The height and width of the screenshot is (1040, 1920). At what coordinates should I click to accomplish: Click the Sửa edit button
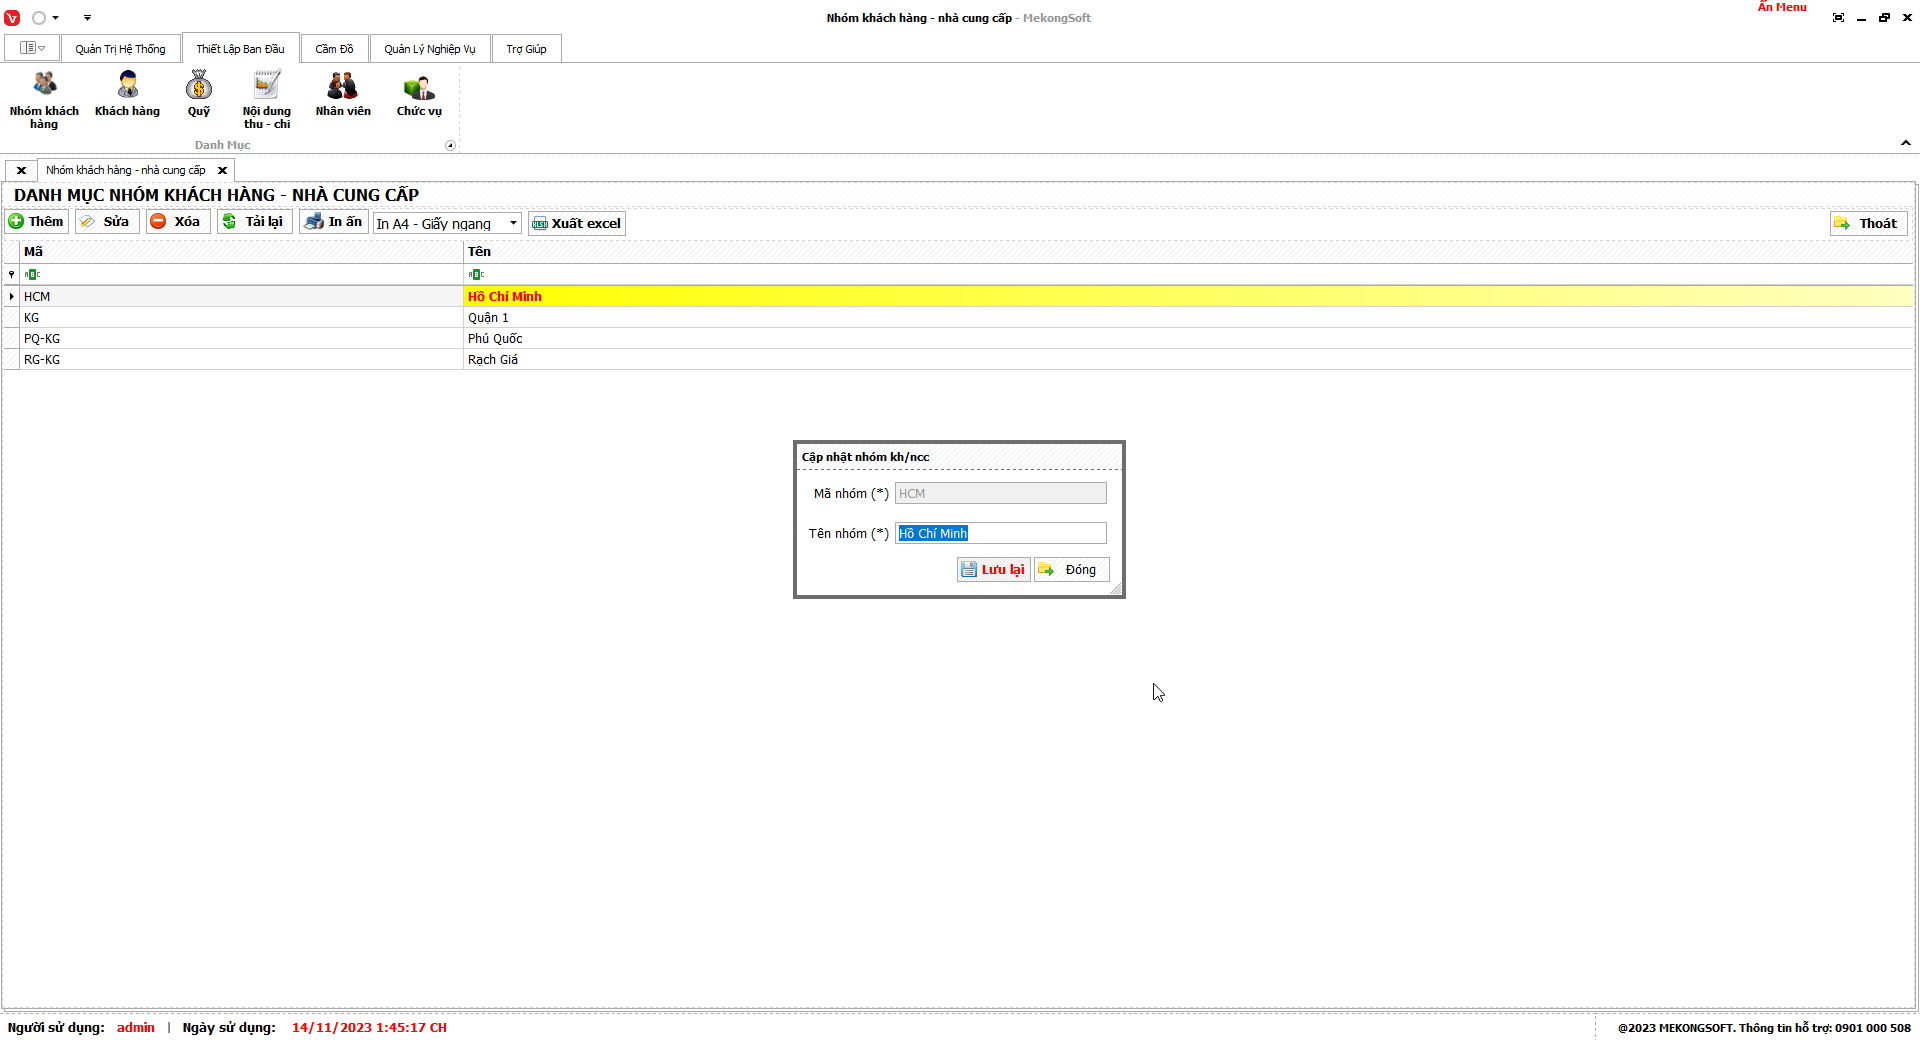[106, 222]
